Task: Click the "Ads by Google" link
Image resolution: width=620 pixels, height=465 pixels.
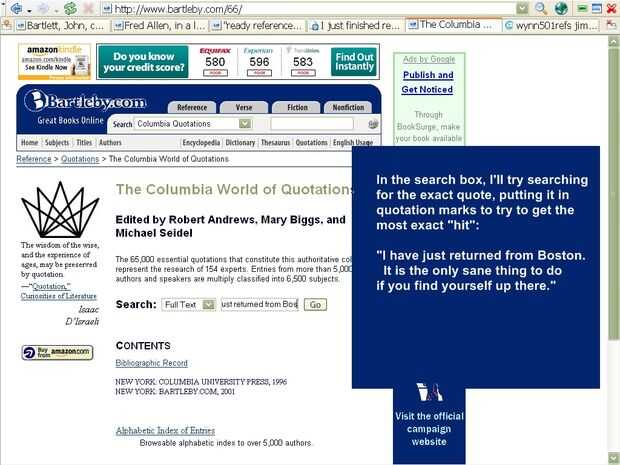Action: (x=429, y=59)
